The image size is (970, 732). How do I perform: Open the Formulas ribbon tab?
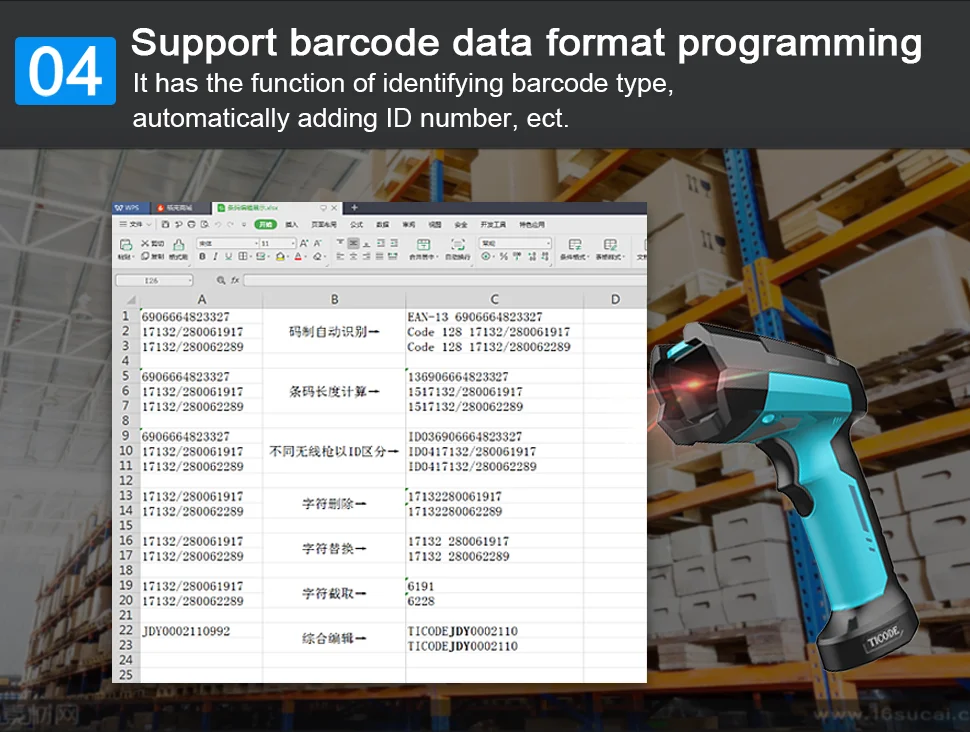pos(357,225)
